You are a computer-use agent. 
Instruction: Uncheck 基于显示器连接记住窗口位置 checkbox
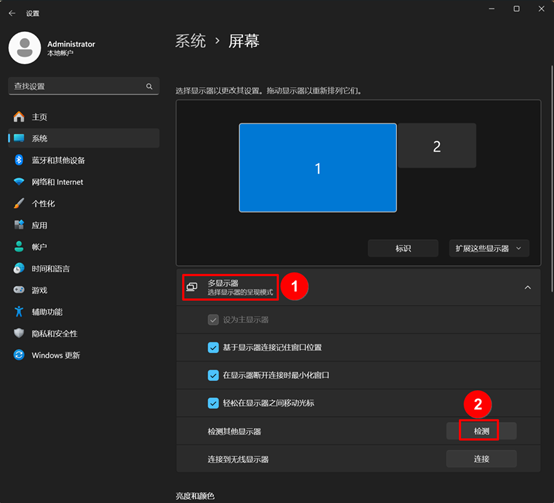point(213,348)
